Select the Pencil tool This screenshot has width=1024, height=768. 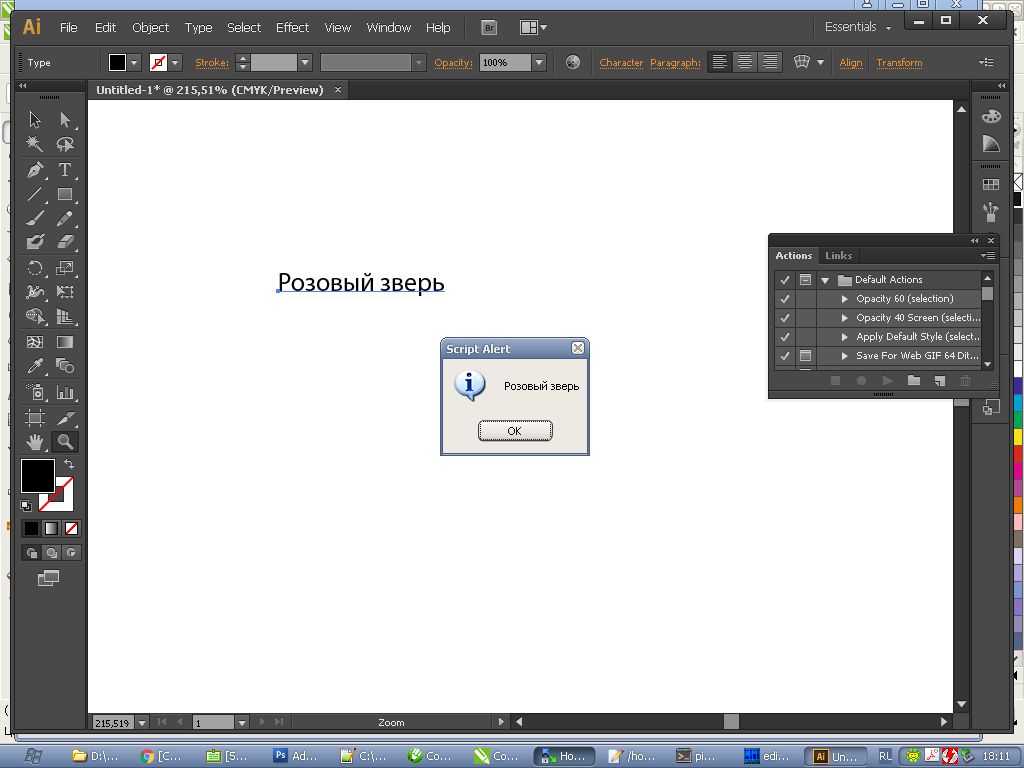[x=65, y=218]
